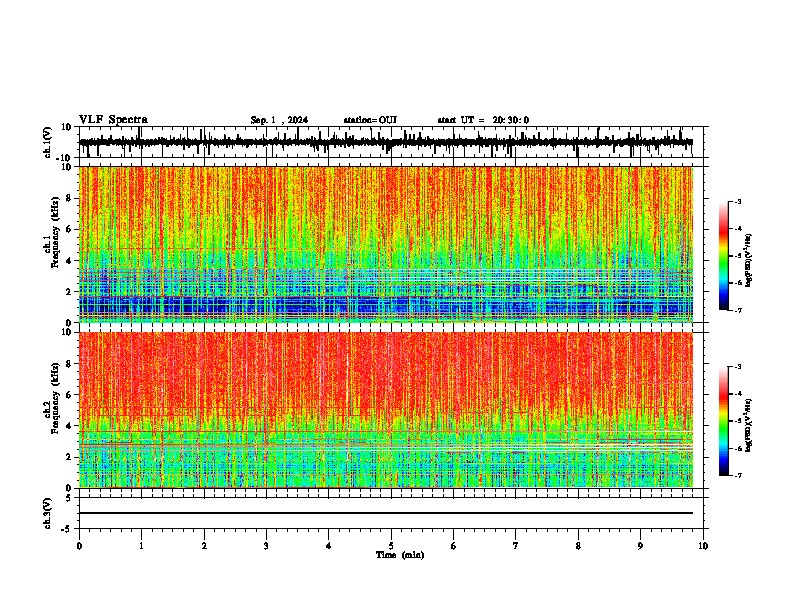Image resolution: width=792 pixels, height=612 pixels.
Task: Click the ch.1 spectrogram color scale bar
Action: 724,256
